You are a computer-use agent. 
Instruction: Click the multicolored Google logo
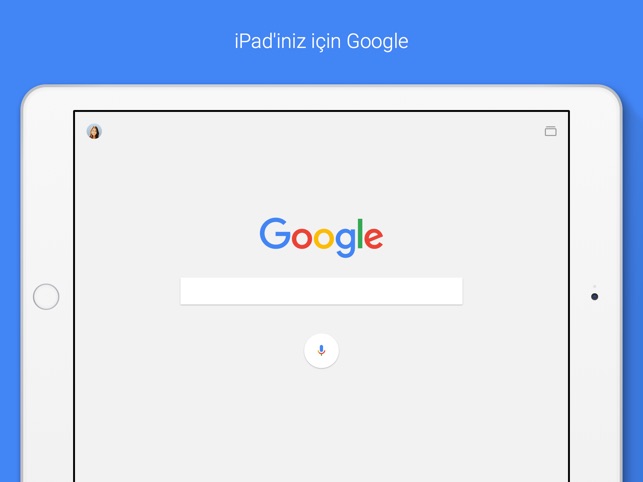tap(322, 238)
